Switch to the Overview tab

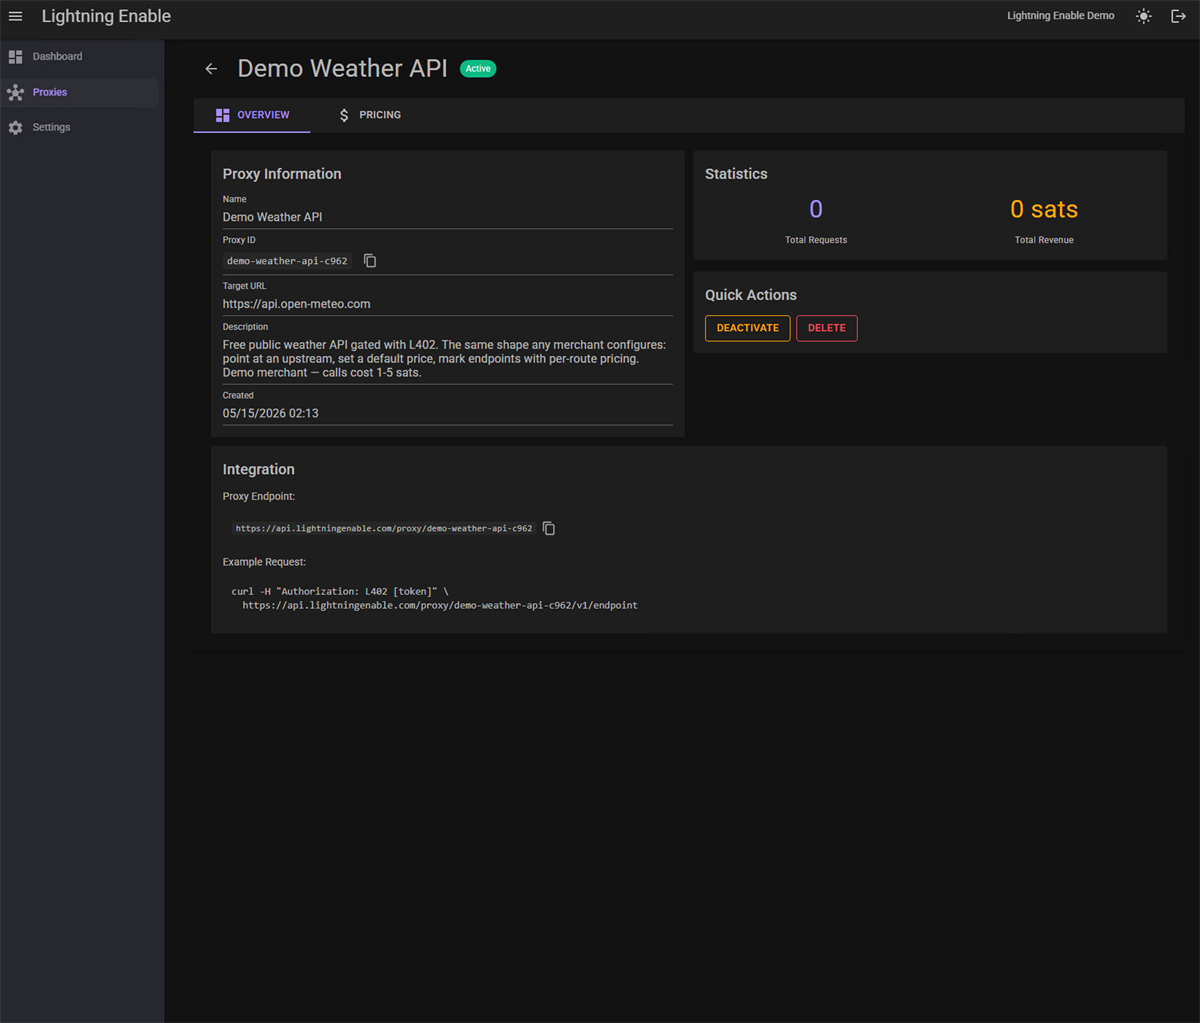252,115
